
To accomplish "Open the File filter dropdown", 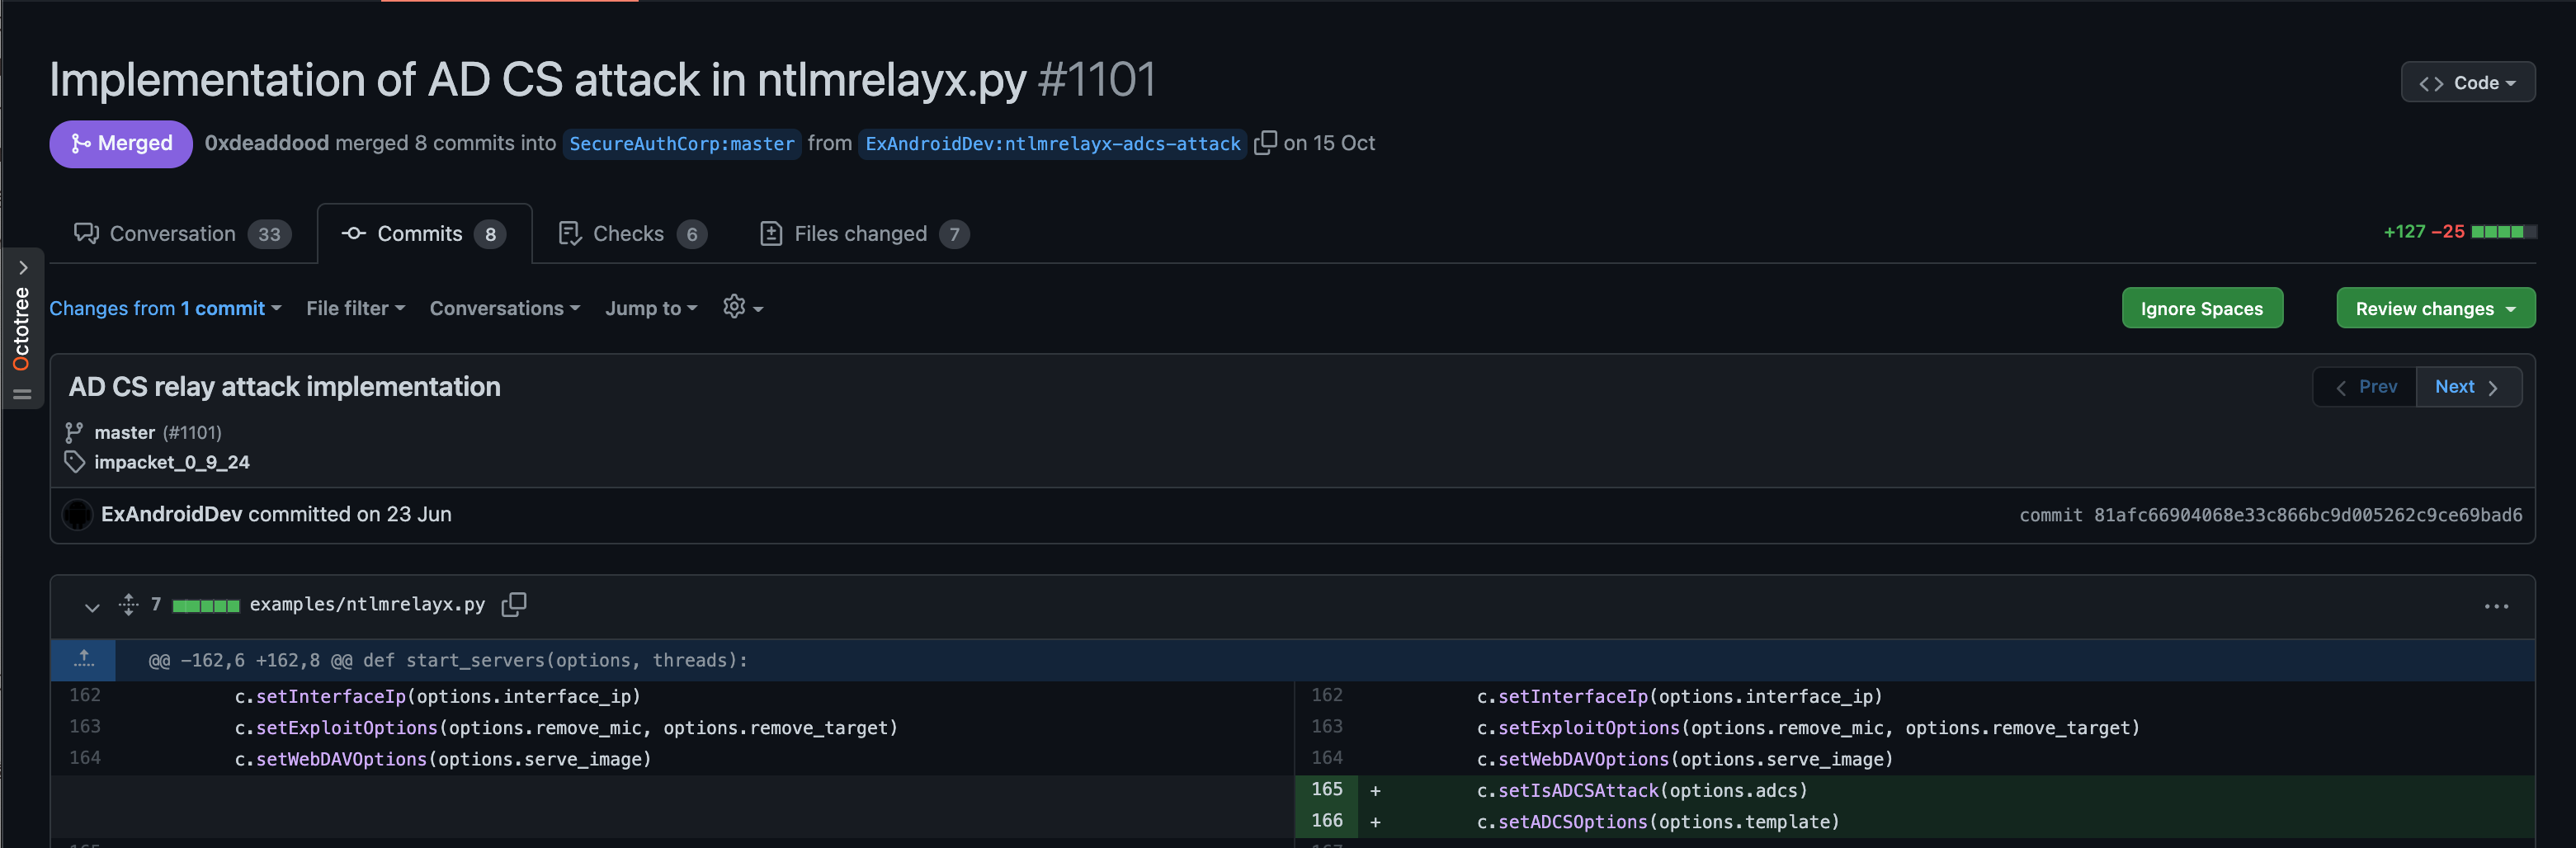I will click(355, 308).
